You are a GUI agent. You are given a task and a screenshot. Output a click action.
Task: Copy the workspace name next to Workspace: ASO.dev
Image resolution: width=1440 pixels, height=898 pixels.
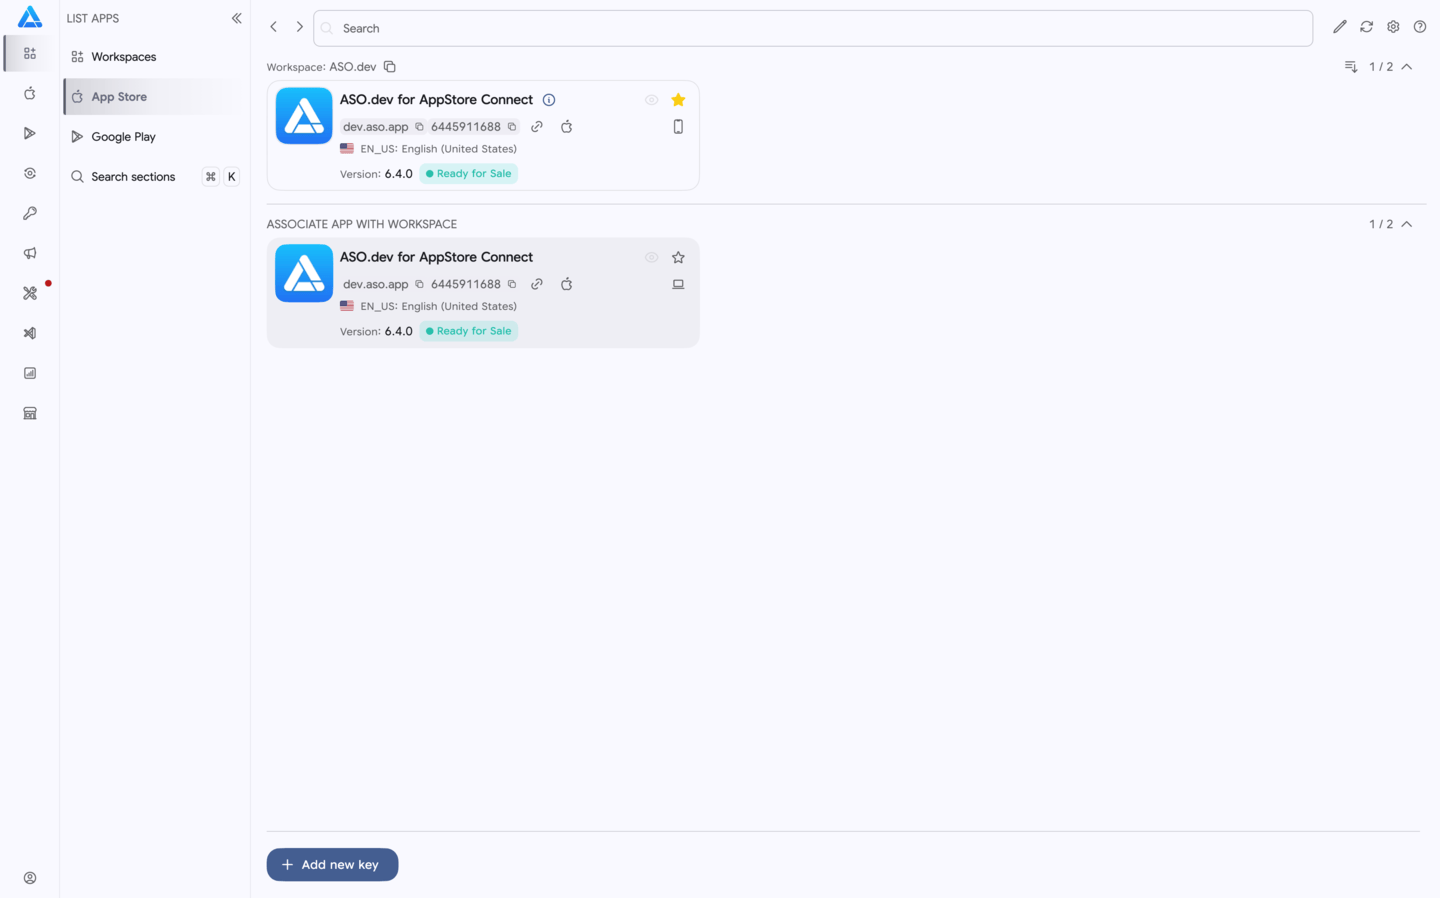[x=390, y=67]
